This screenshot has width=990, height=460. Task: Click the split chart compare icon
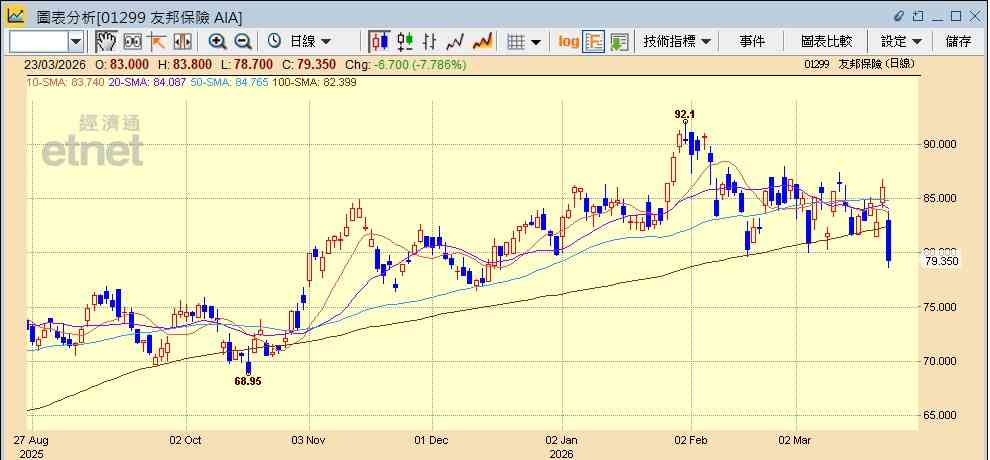coord(182,42)
